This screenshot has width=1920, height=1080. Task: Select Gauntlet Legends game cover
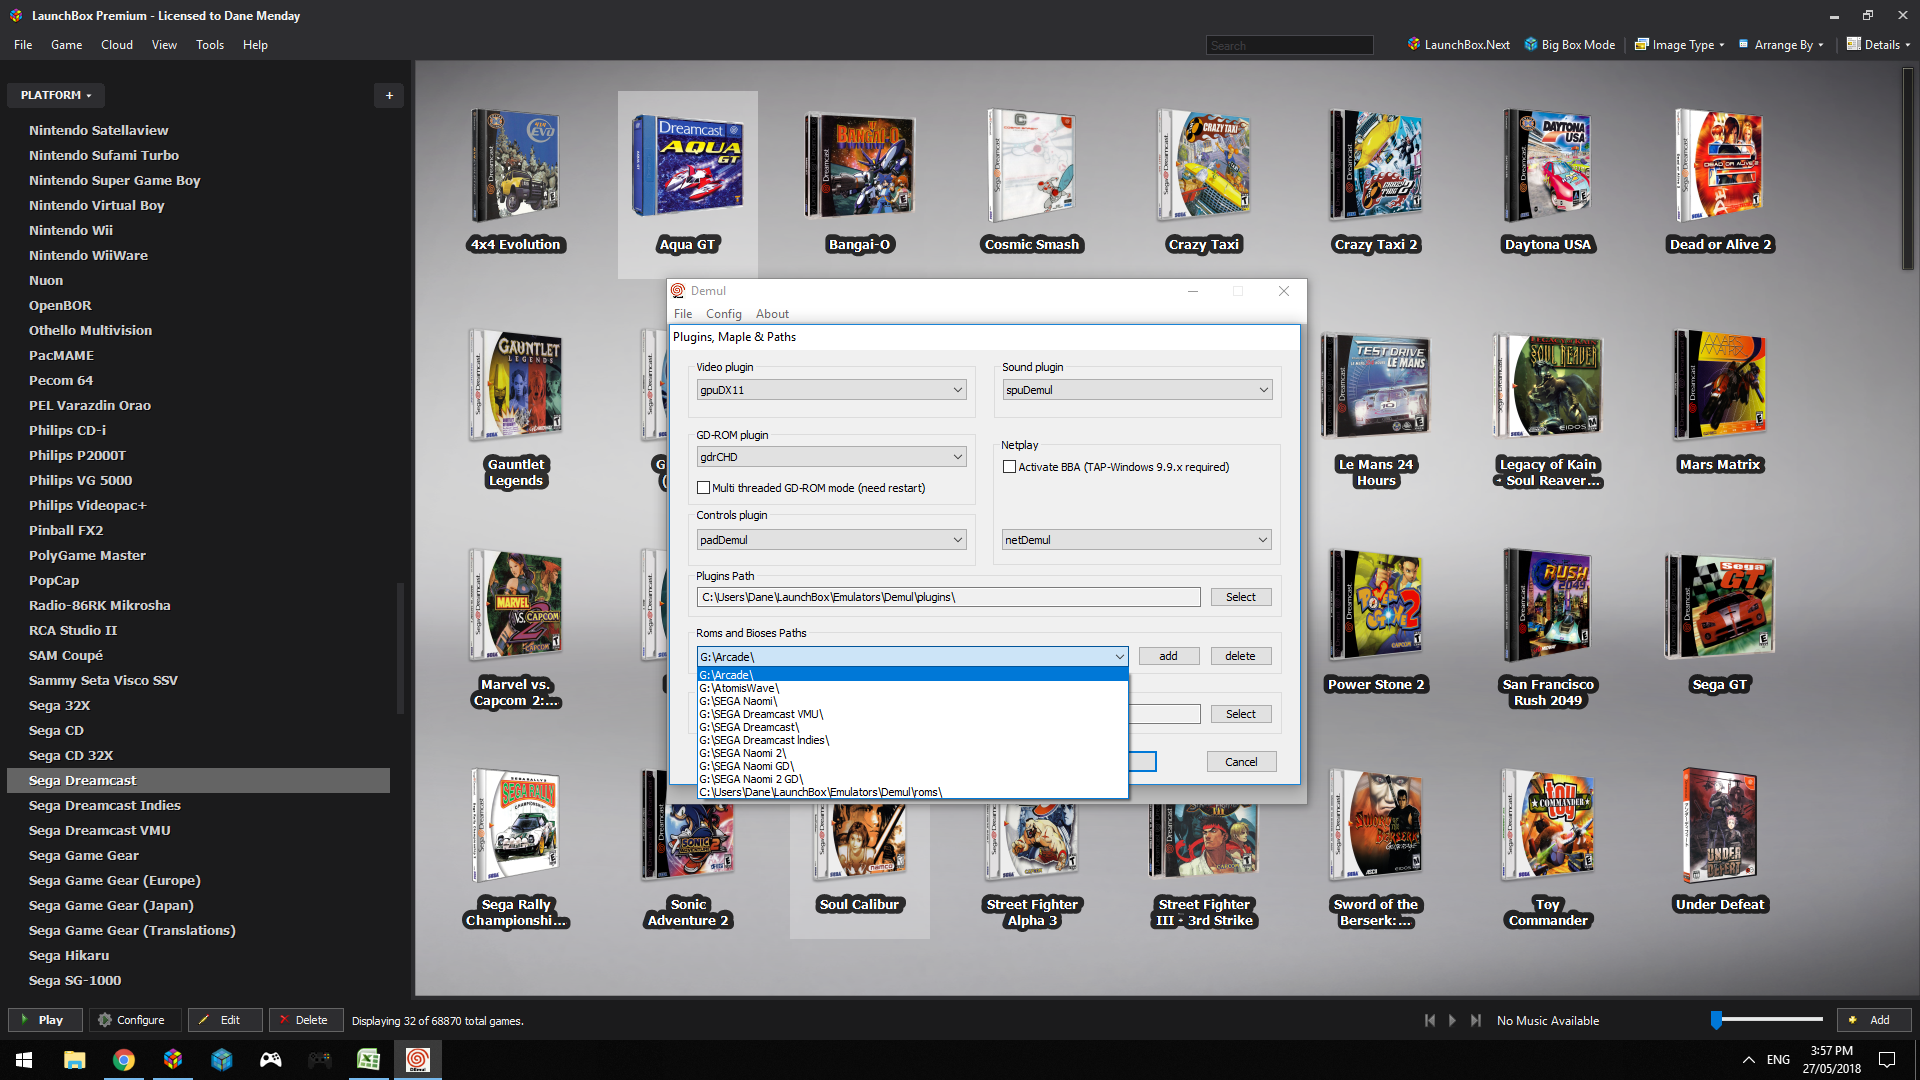(516, 385)
